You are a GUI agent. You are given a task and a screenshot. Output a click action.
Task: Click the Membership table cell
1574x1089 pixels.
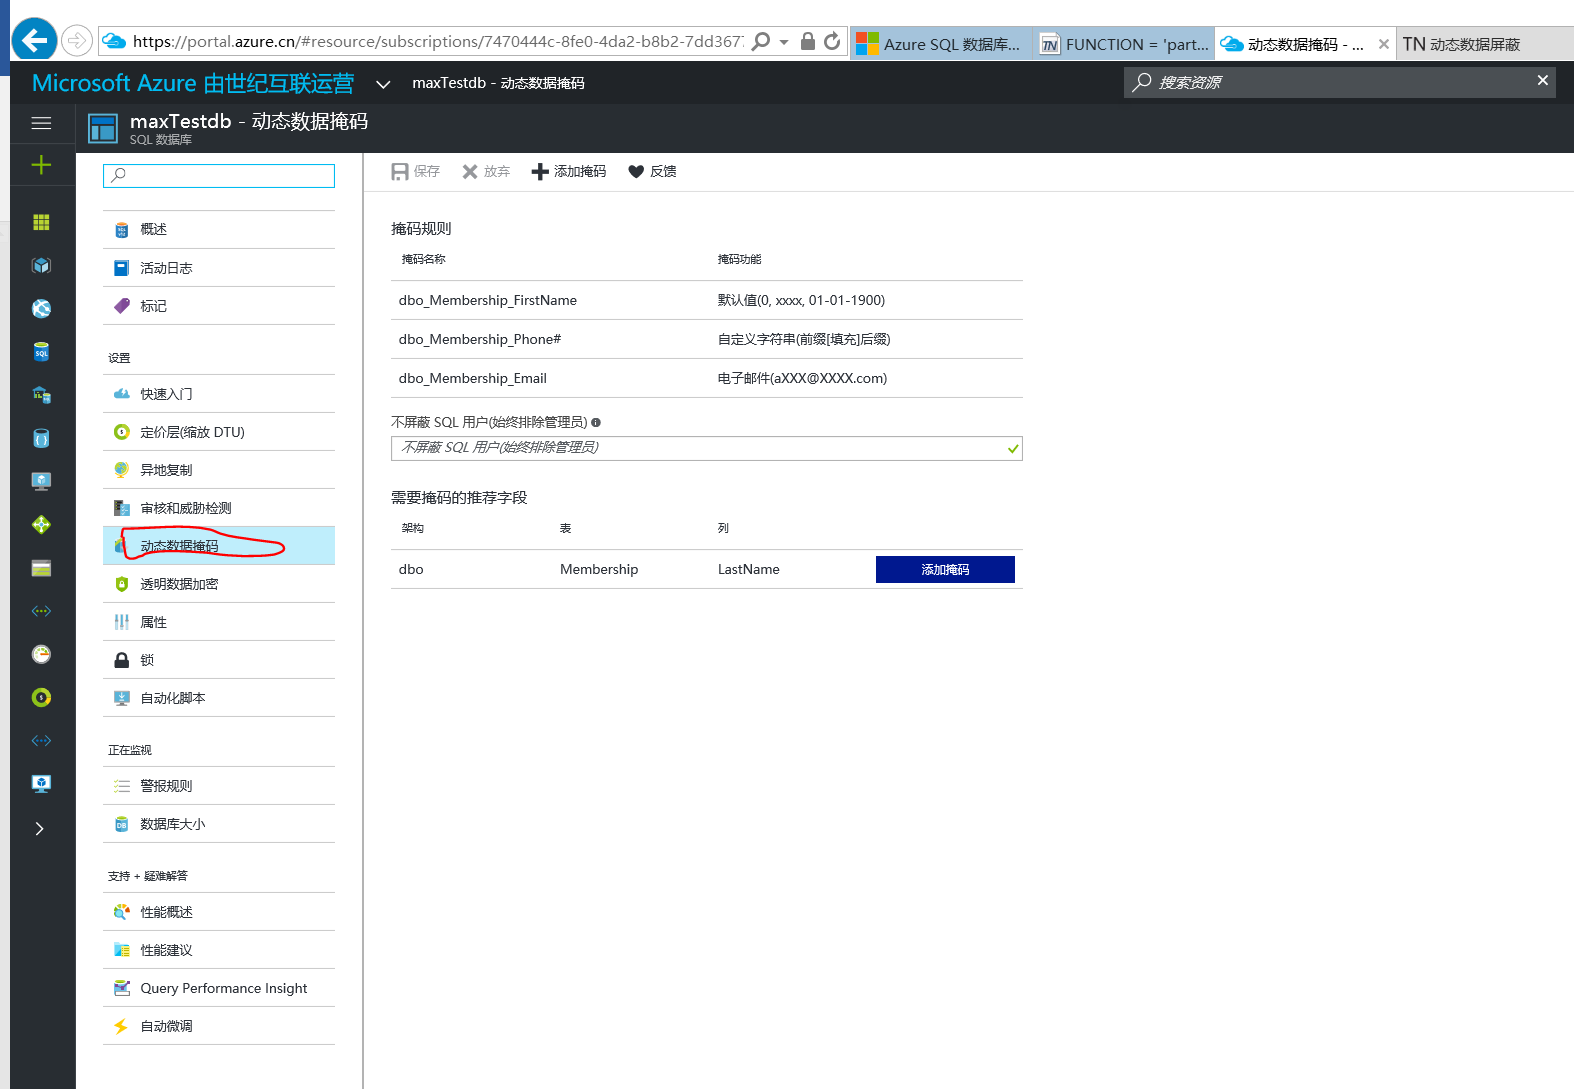(x=599, y=569)
